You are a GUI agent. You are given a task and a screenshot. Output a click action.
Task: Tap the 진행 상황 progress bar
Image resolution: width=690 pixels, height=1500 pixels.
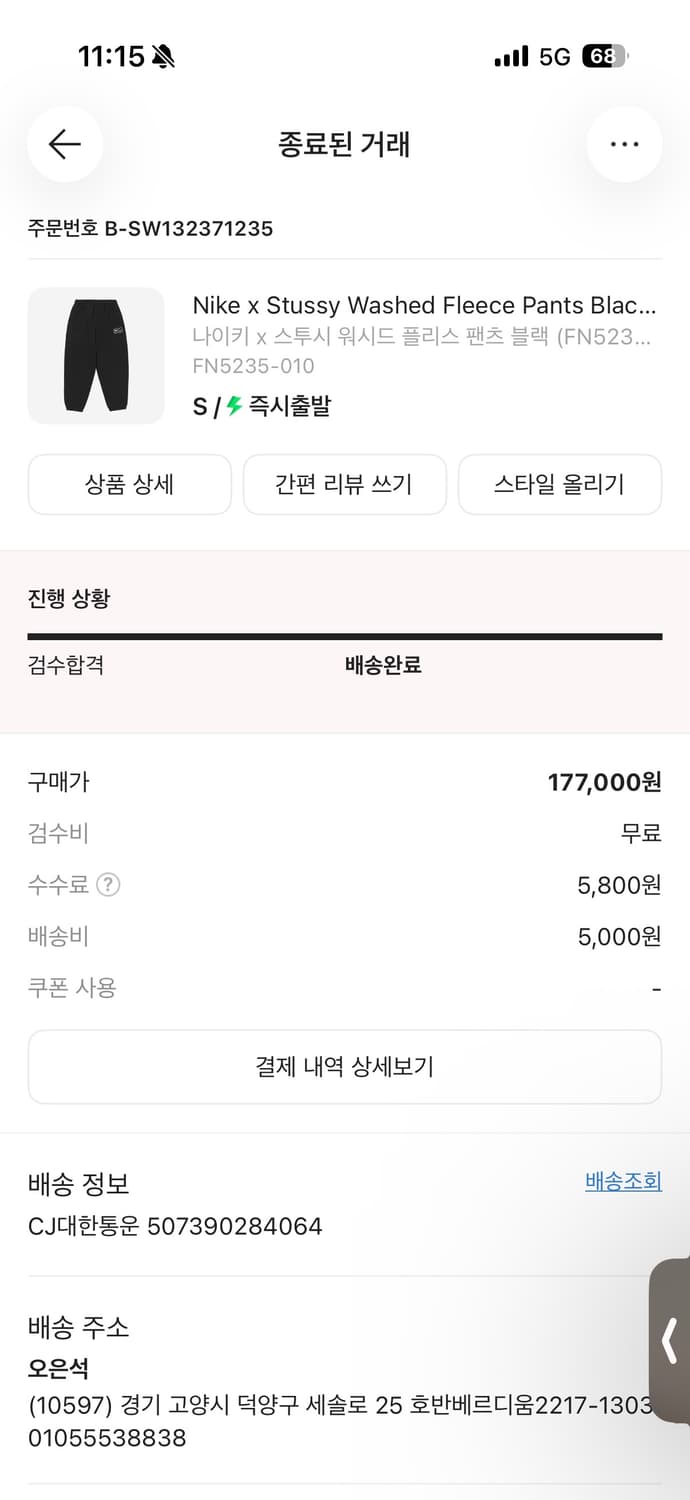pyautogui.click(x=345, y=636)
